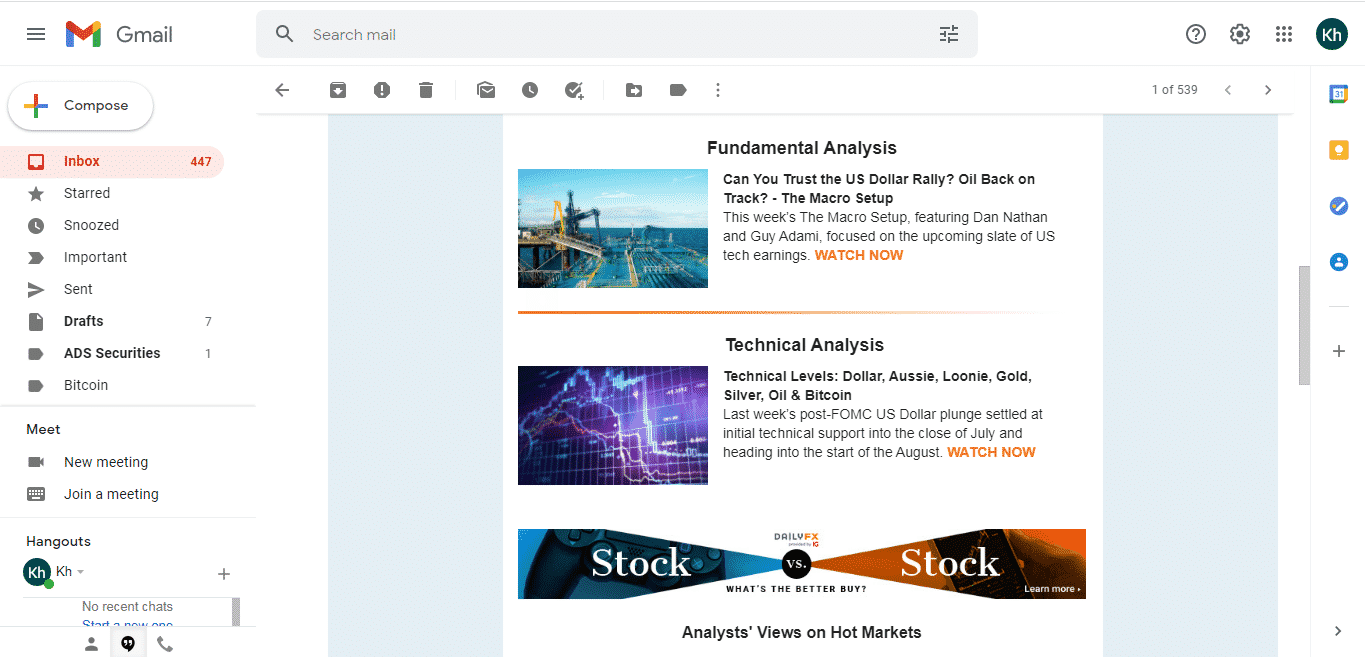This screenshot has width=1365, height=657.
Task: Open Google Keep side panel
Action: (1339, 150)
